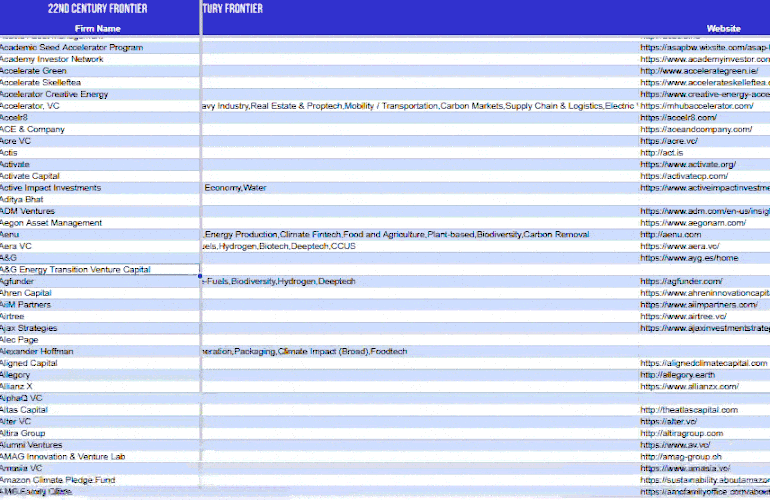Select the Academic Seed Accelerator Program cell
Screen dimensions: 770x500
click(100, 48)
